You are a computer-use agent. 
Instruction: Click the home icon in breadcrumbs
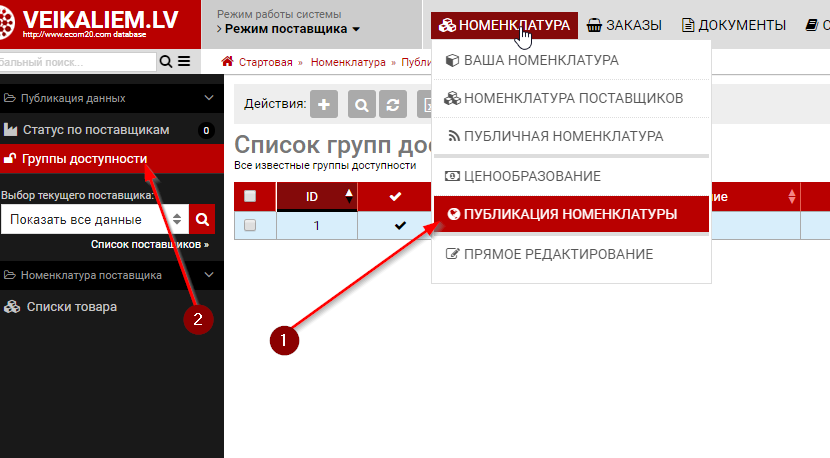(227, 62)
